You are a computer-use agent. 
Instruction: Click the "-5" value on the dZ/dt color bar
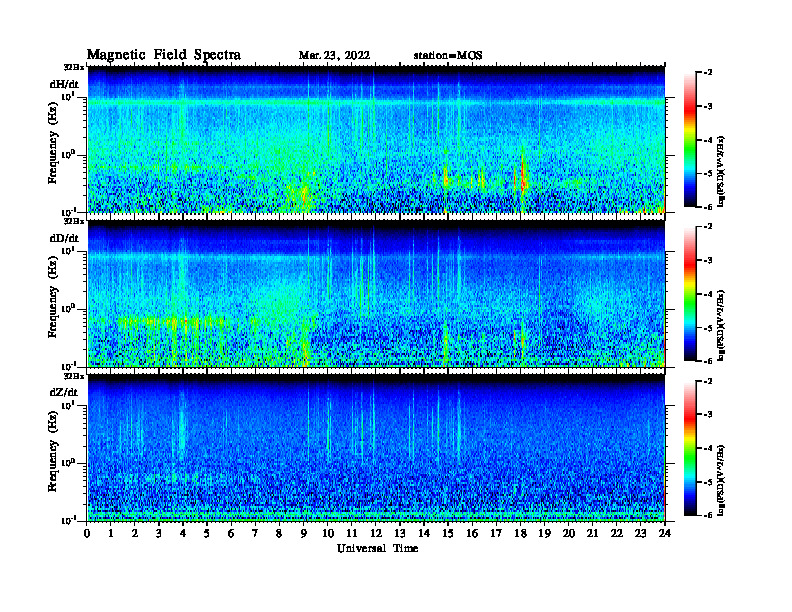click(708, 482)
